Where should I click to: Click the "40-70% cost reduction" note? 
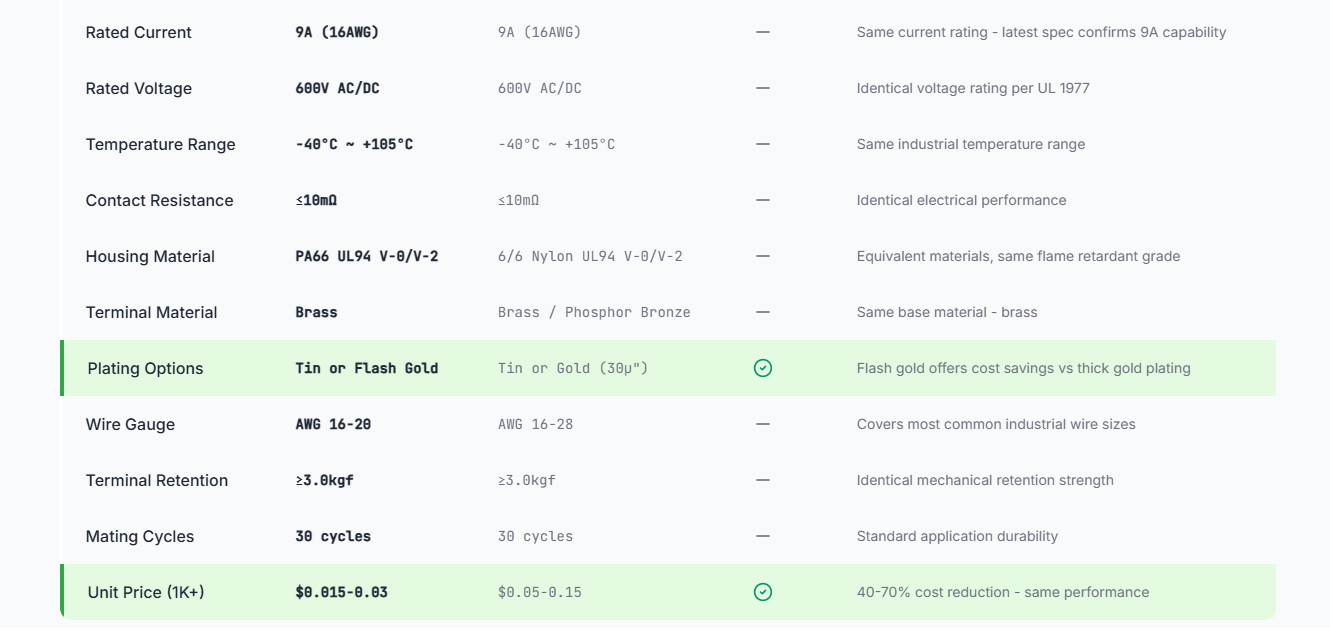(x=1002, y=592)
